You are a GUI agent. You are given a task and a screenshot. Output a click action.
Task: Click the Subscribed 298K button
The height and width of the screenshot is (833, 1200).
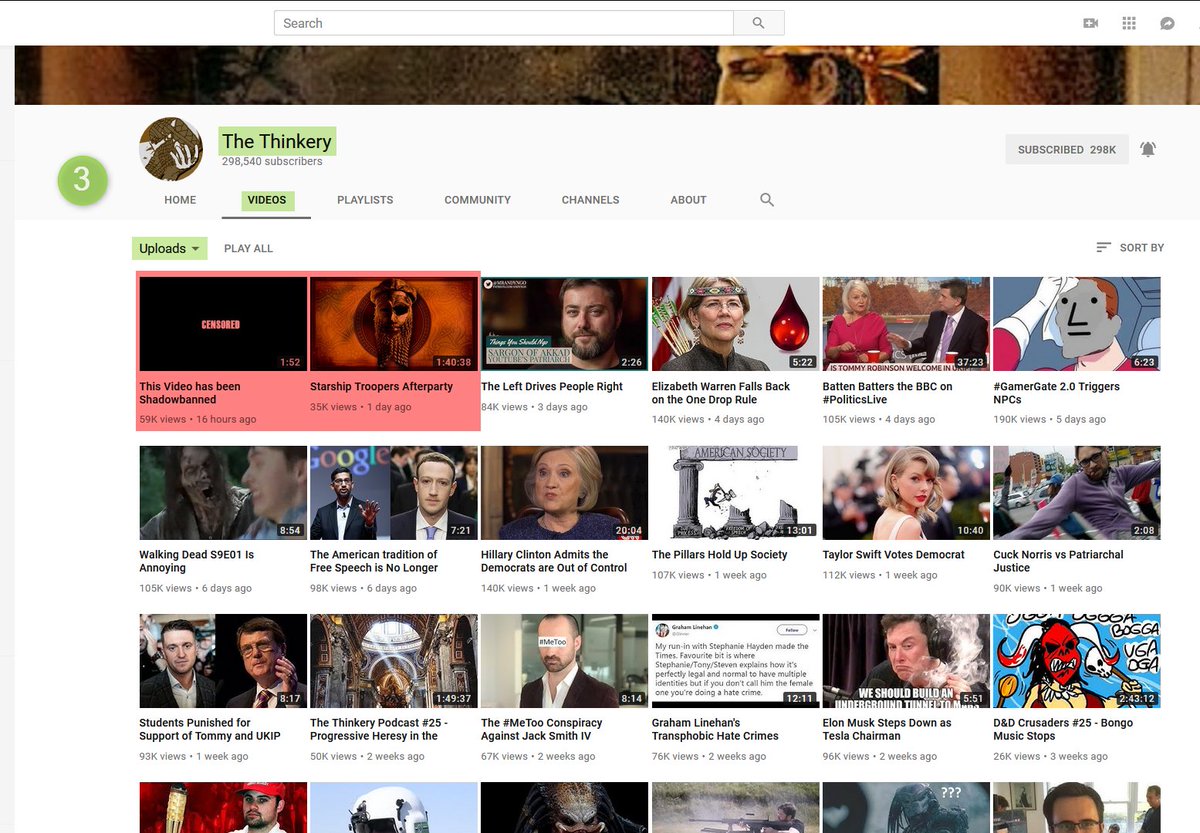click(x=1067, y=149)
